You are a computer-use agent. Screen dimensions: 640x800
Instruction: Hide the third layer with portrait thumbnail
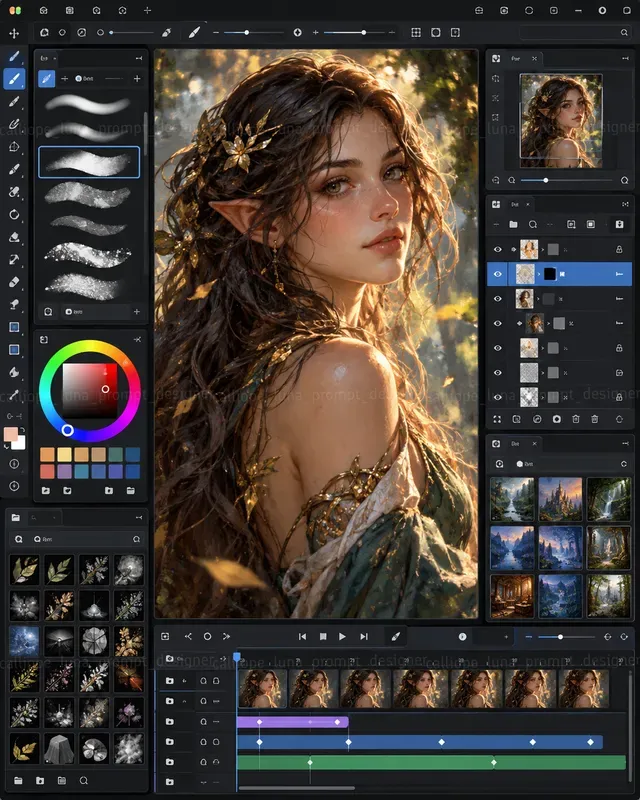pyautogui.click(x=498, y=299)
